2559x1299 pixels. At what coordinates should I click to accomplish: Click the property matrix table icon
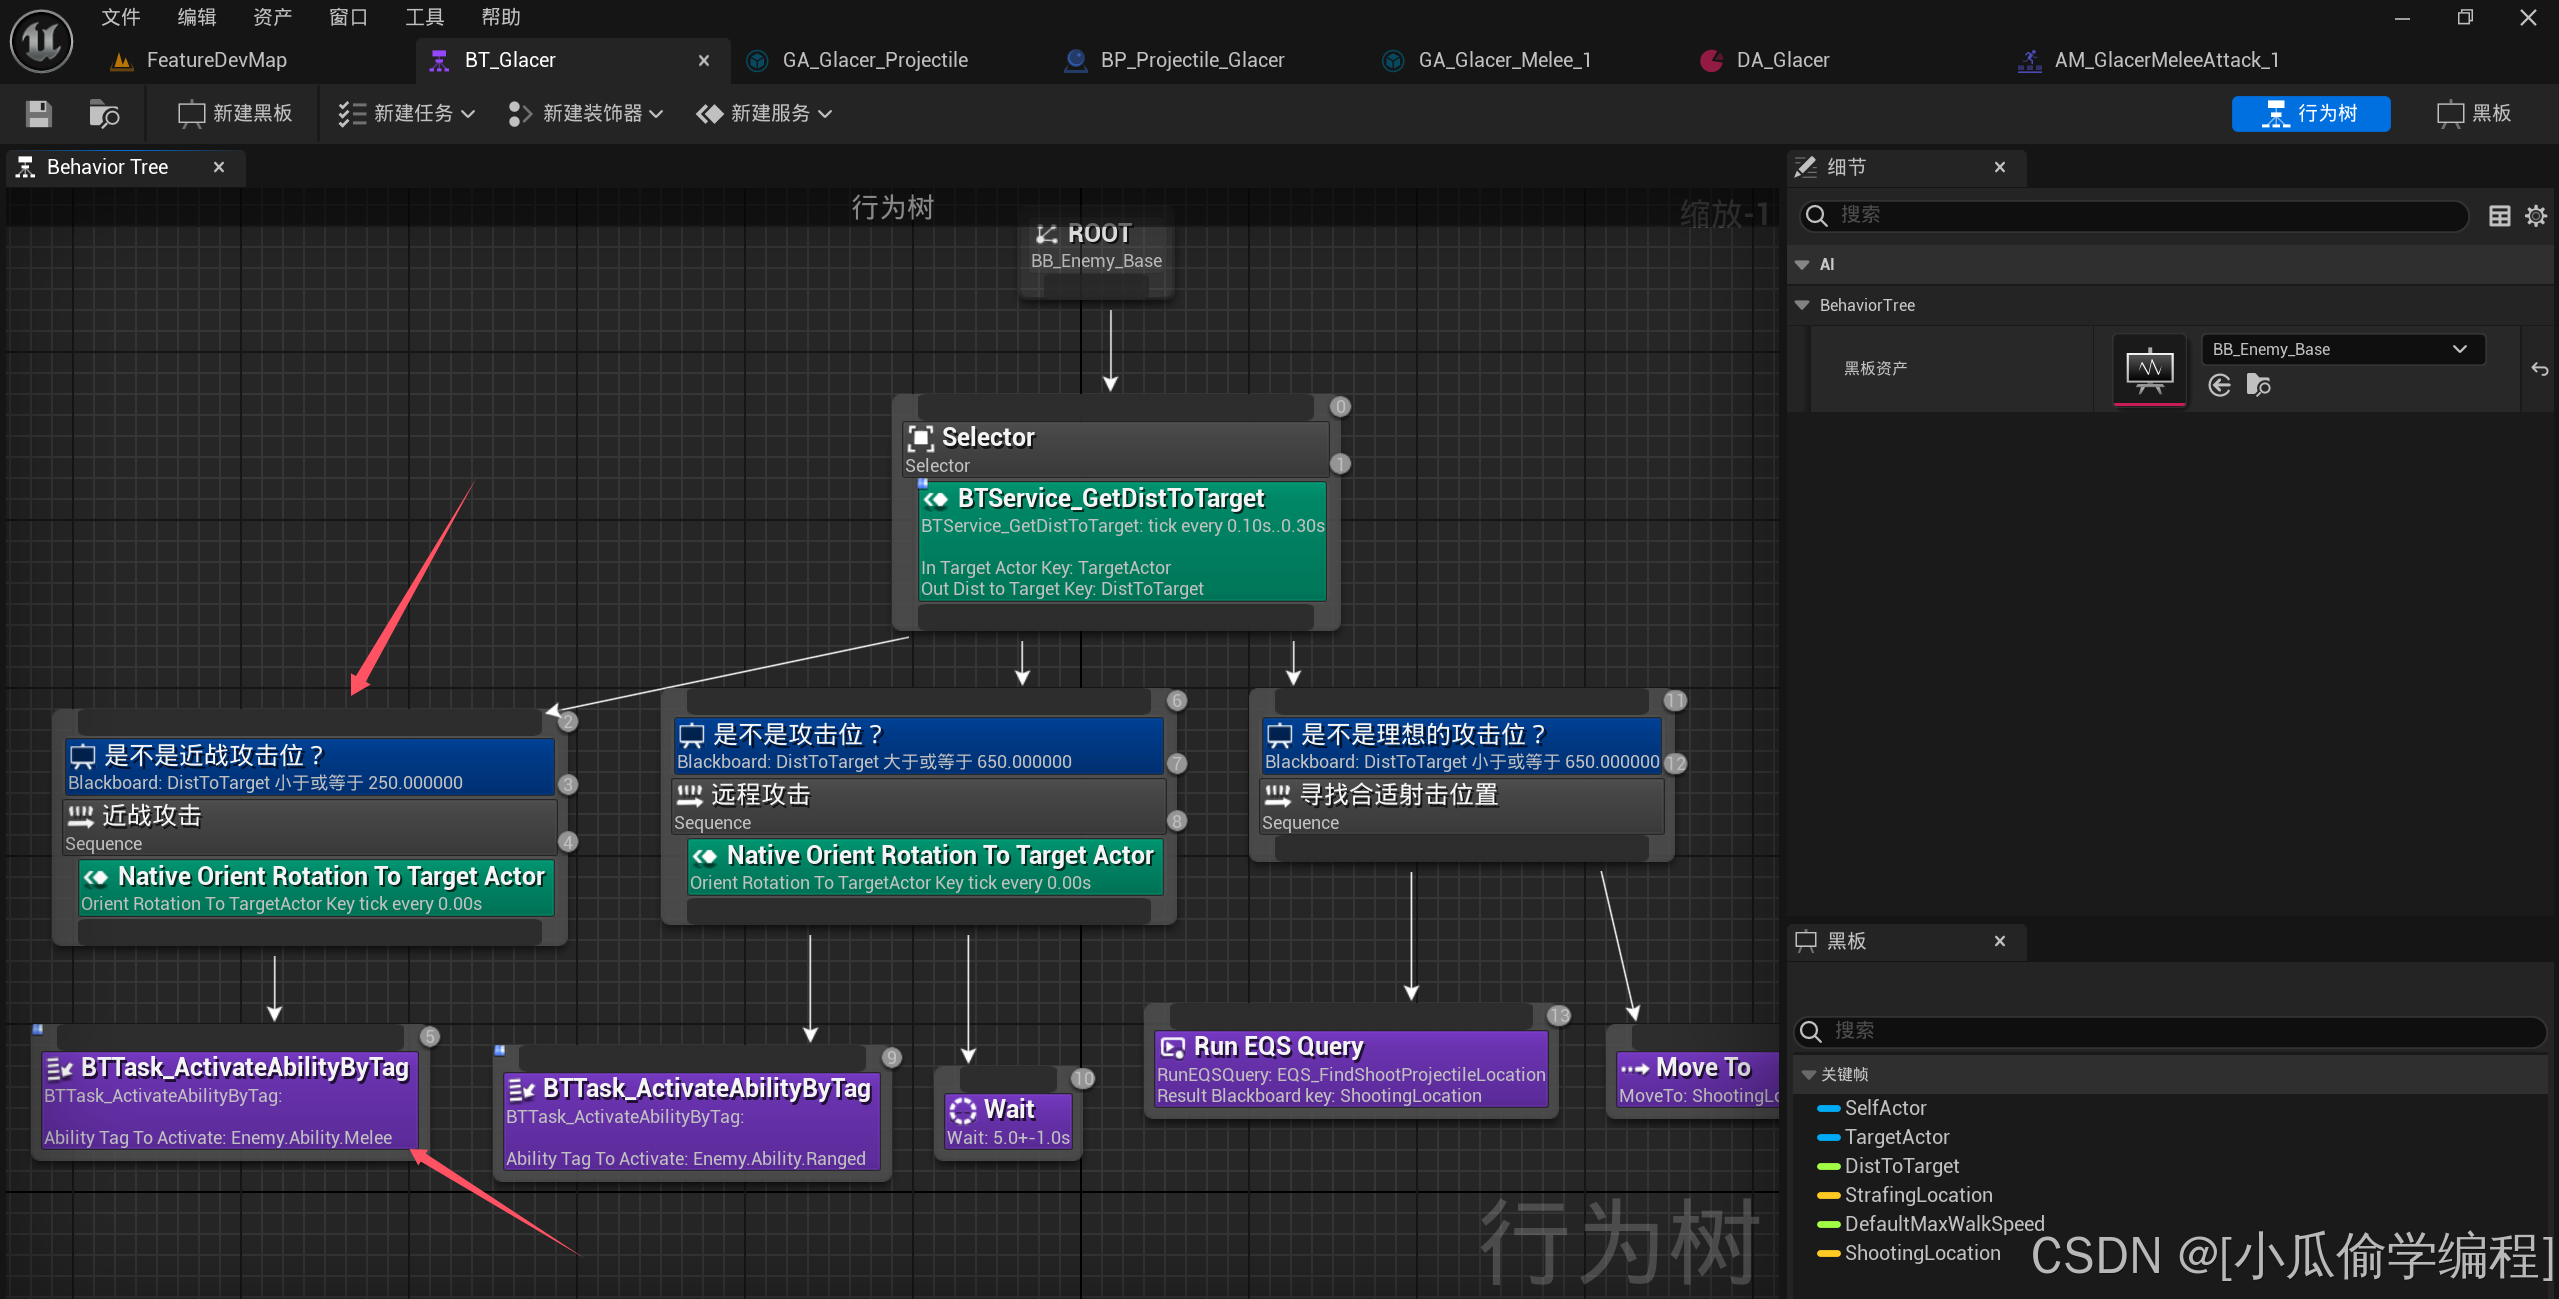click(x=2499, y=216)
